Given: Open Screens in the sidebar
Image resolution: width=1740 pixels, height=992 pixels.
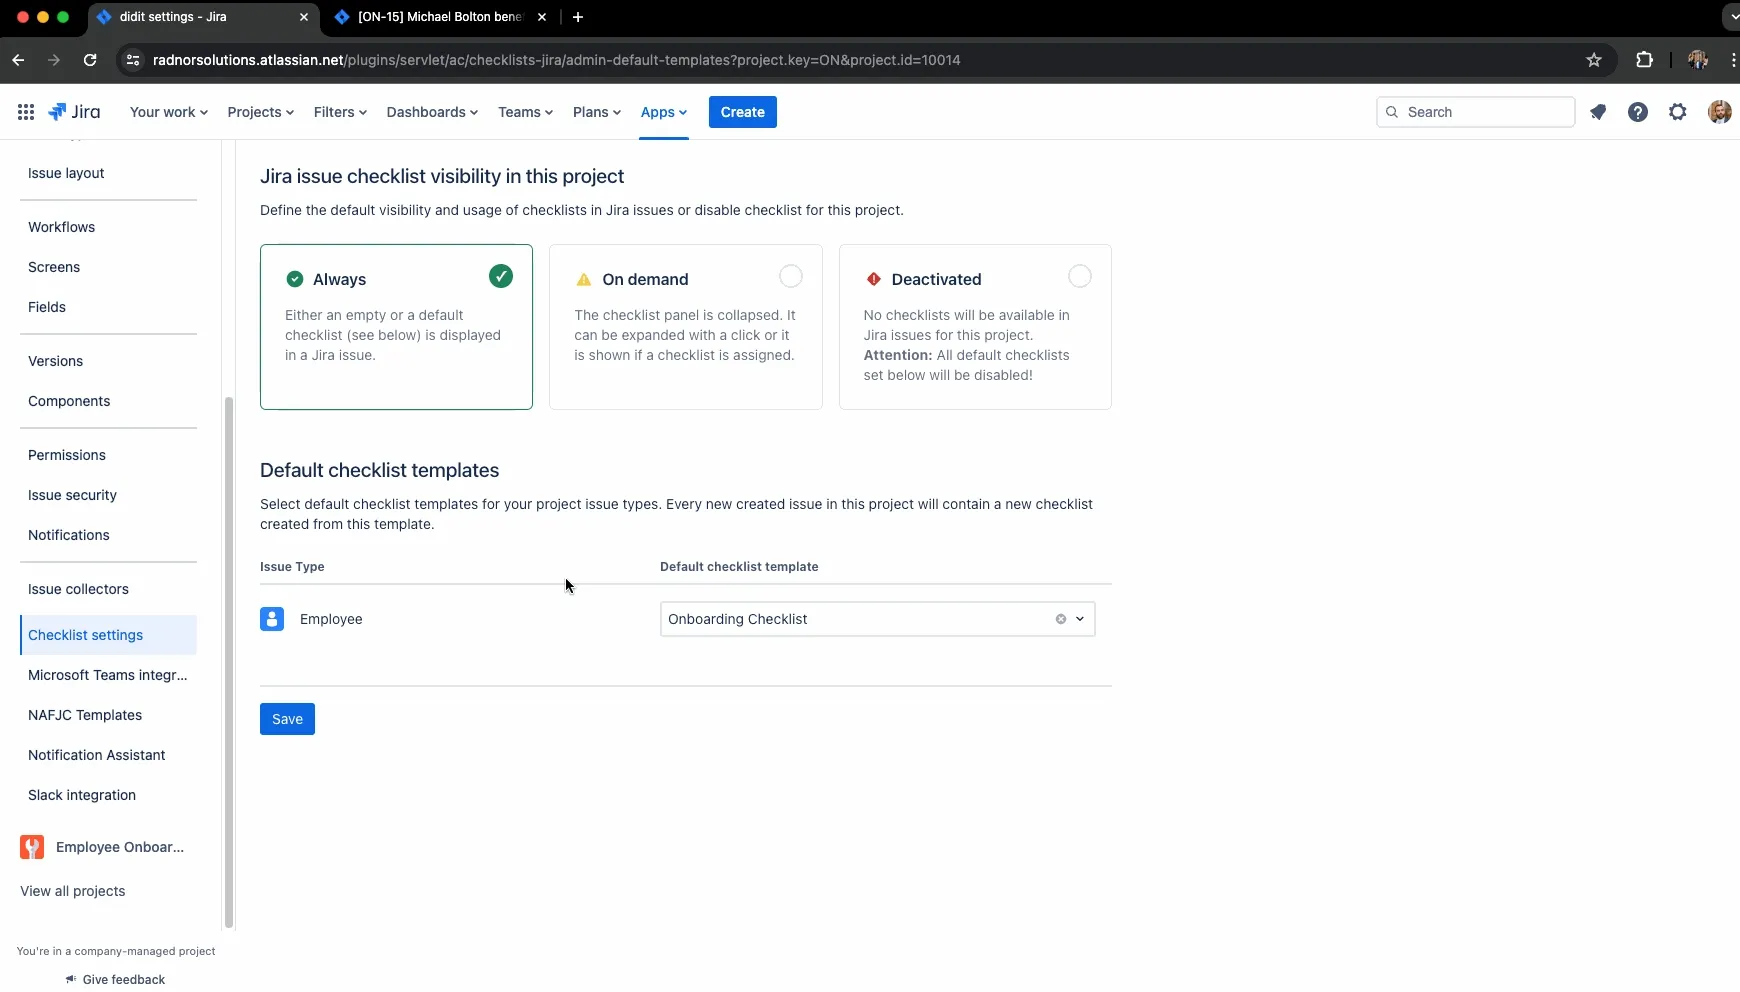Looking at the screenshot, I should [x=54, y=267].
